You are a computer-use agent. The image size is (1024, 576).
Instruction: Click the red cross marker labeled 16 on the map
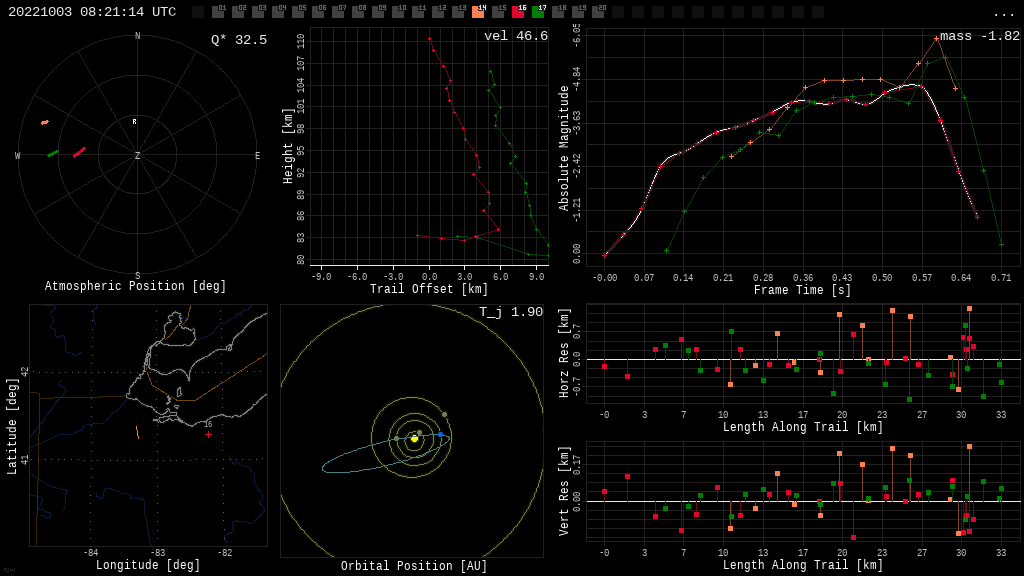(208, 435)
